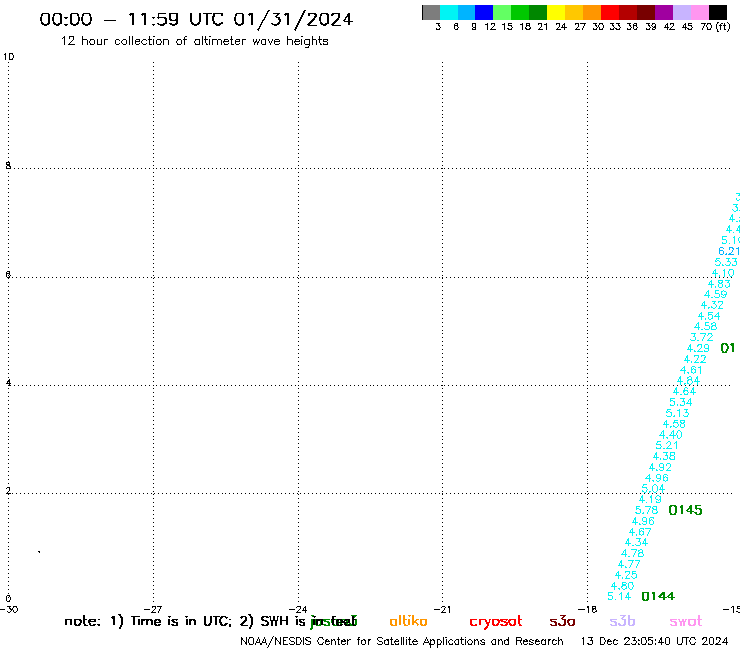Click the 'swot' satellite label
Image resolution: width=740 pixels, height=650 pixels.
click(x=686, y=621)
